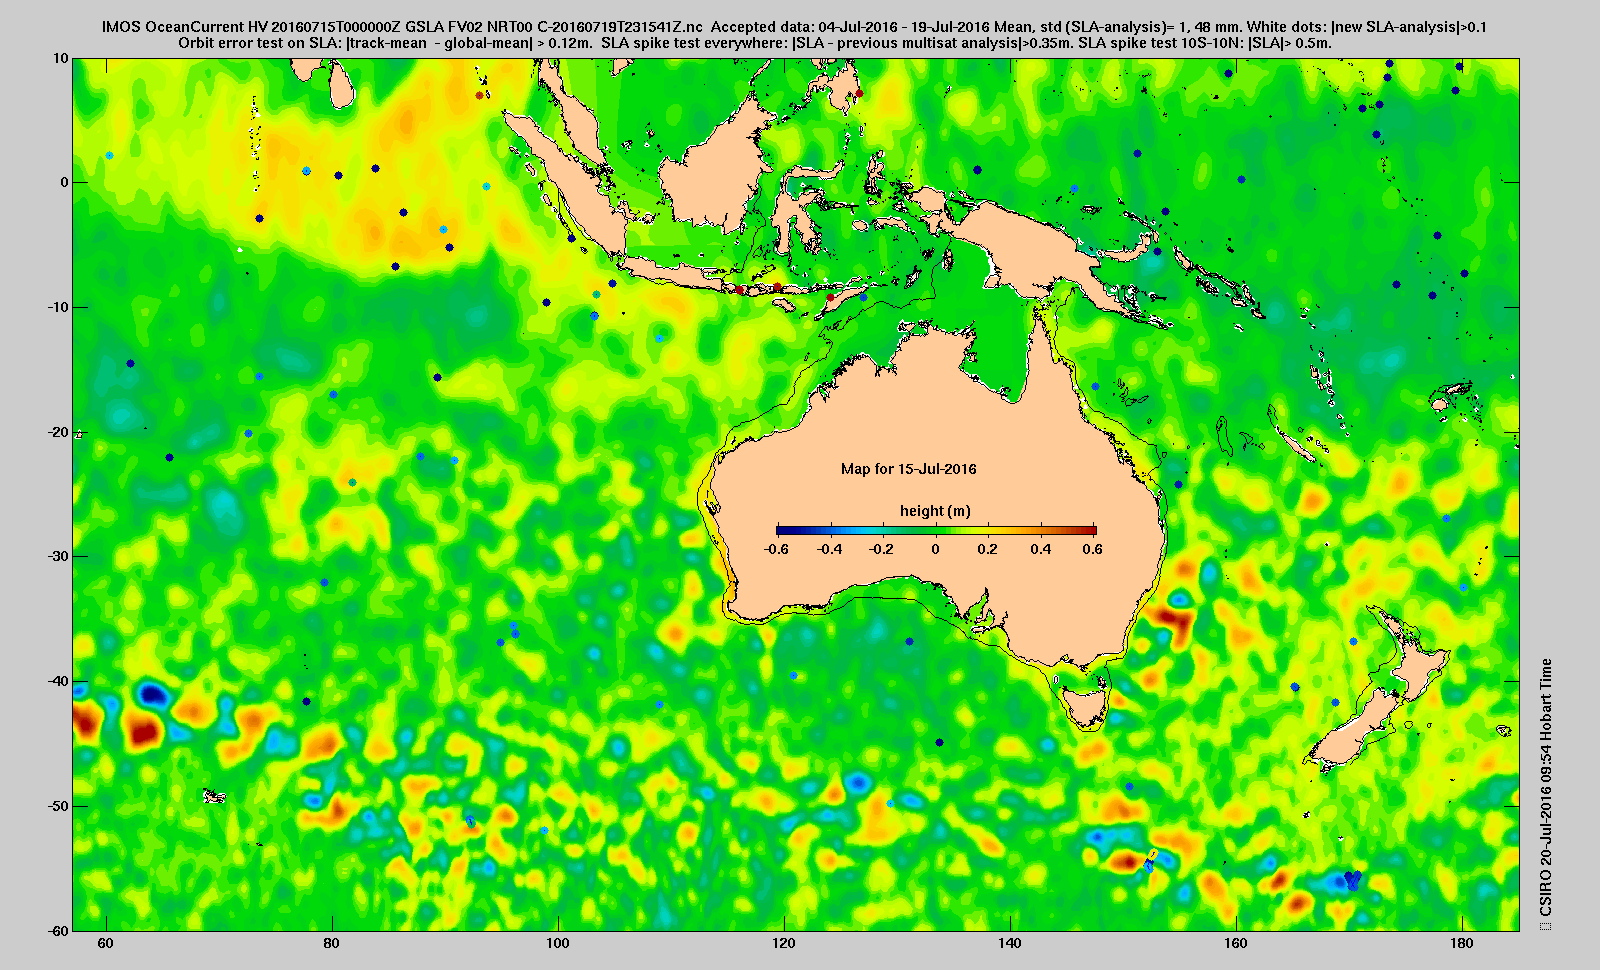Click the IMOS OceanCurrent title line

pyautogui.click(x=794, y=27)
